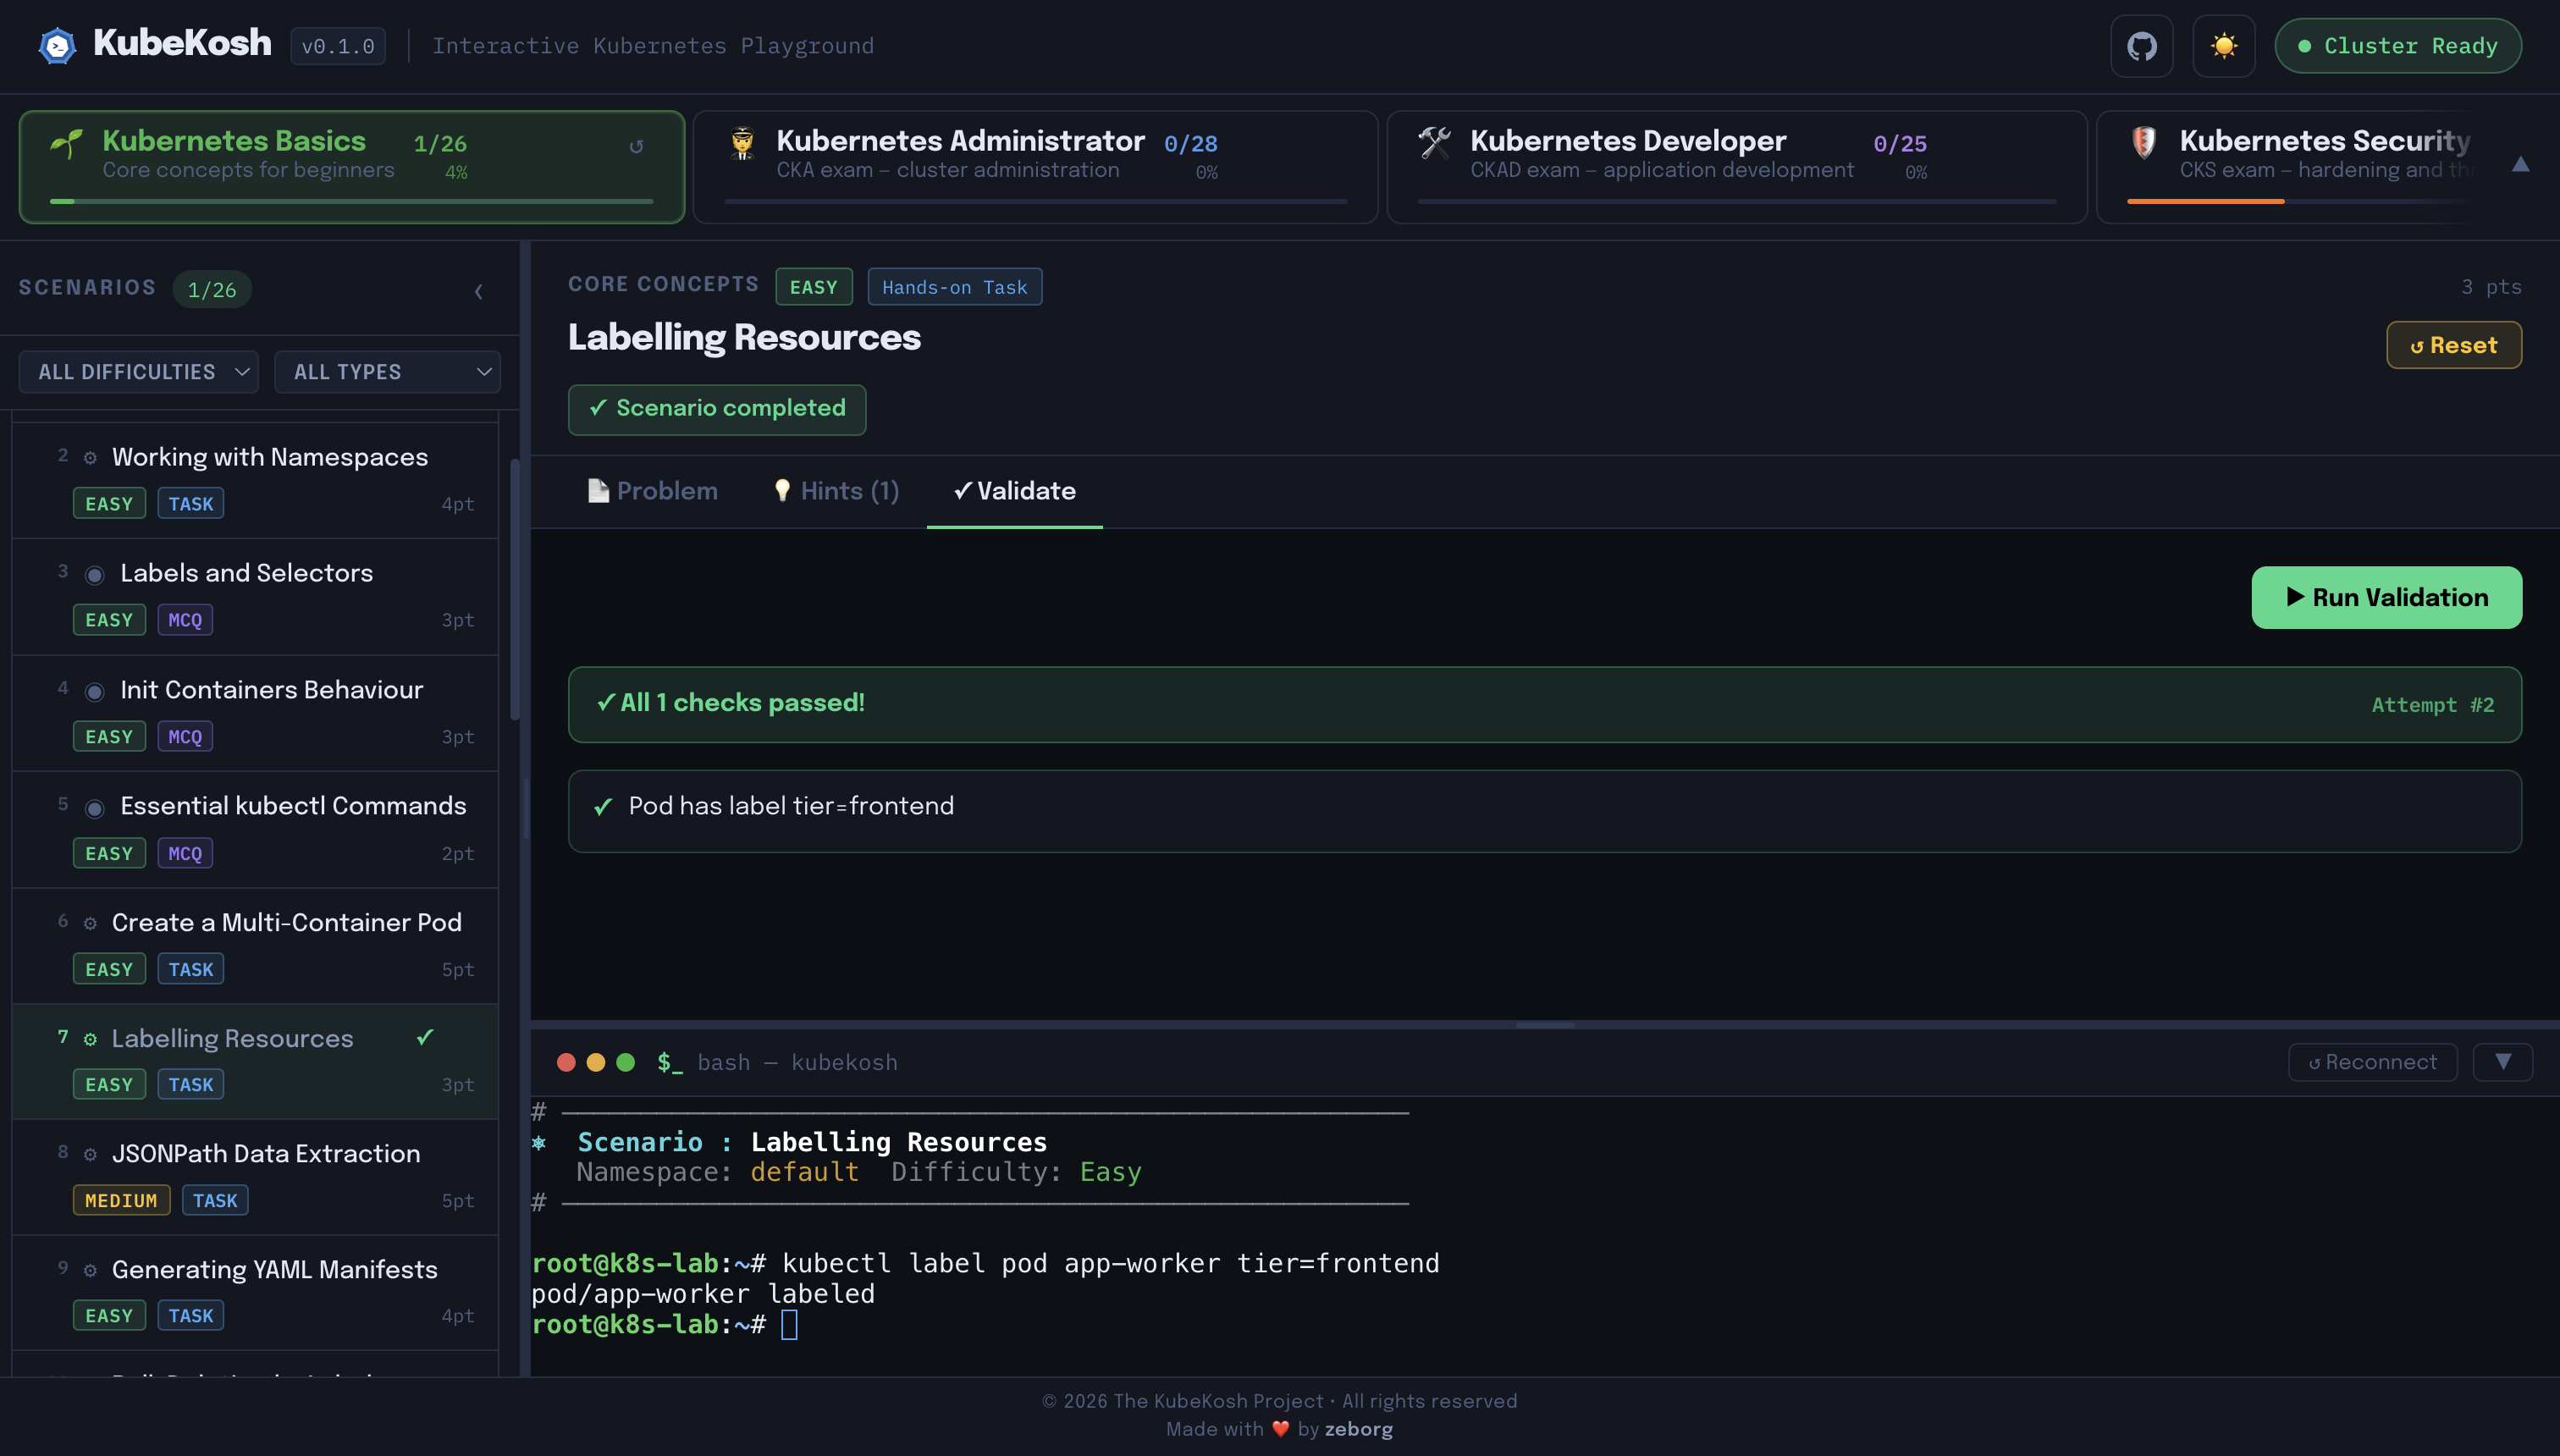Click the Hands-on Task badge
2560x1456 pixels.
954,287
